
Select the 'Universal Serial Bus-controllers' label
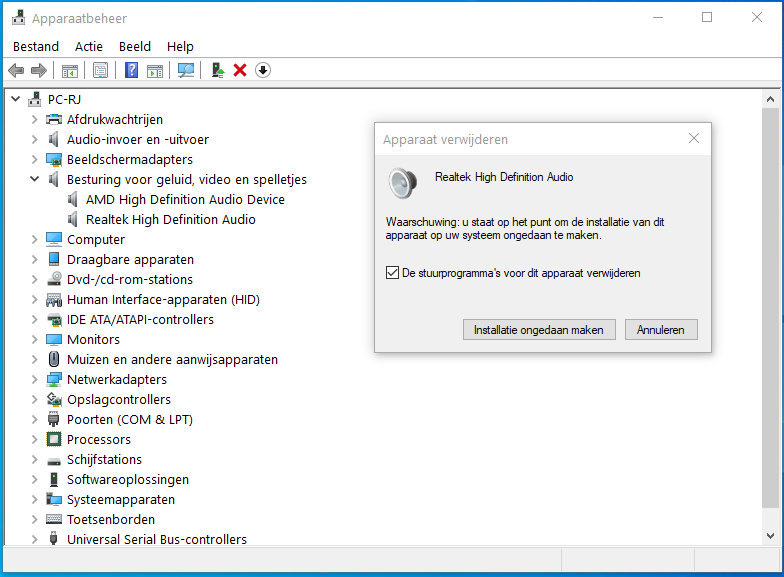[x=157, y=540]
